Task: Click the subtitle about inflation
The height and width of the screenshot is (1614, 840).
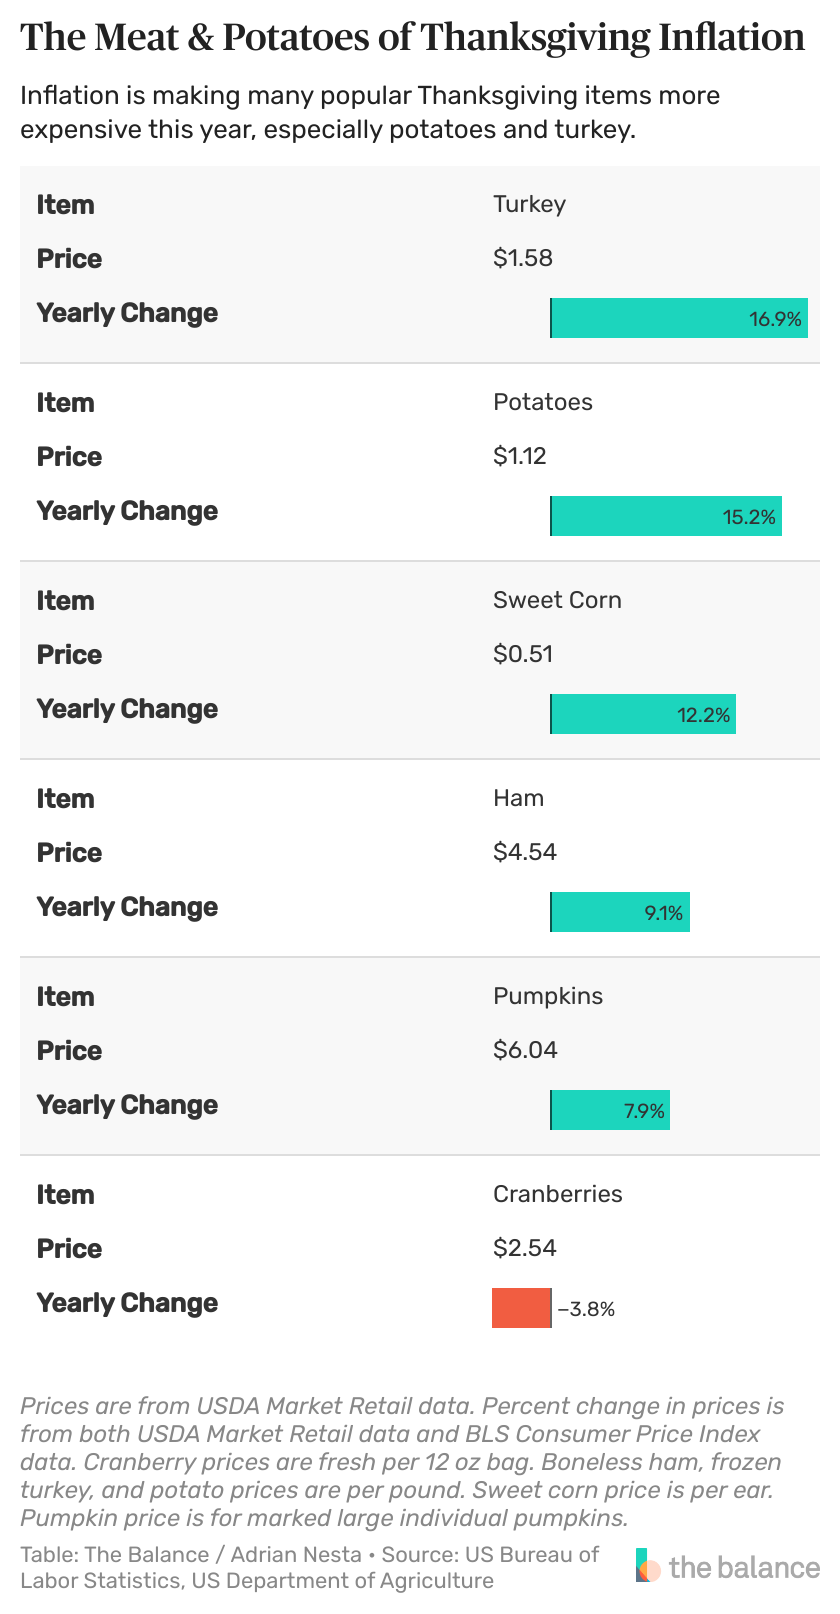Action: pyautogui.click(x=370, y=113)
